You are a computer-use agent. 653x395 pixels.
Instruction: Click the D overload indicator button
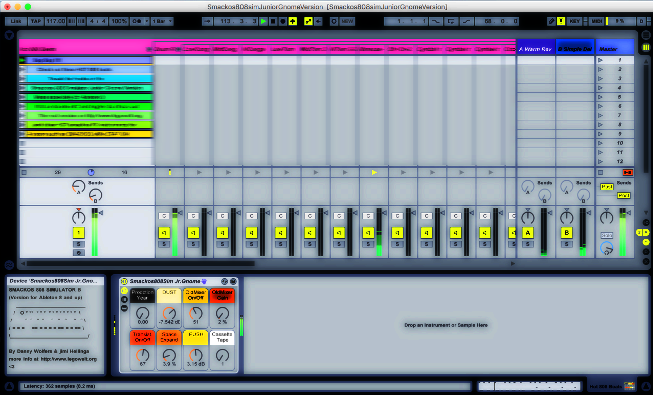(x=641, y=21)
